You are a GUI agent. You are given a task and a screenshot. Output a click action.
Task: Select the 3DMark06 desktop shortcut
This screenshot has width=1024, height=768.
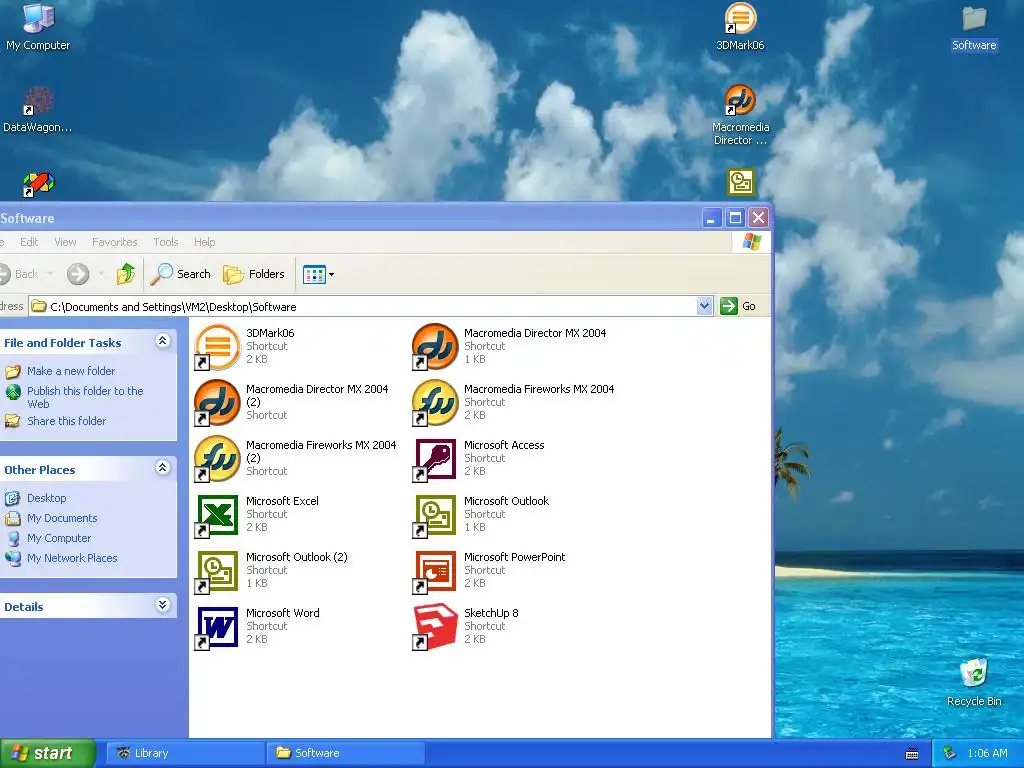740,26
